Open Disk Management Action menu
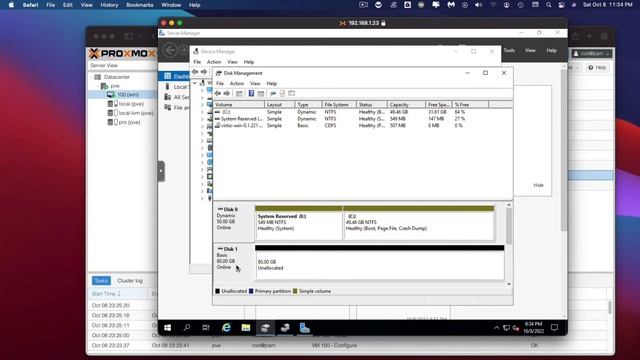The width and height of the screenshot is (640, 360). (237, 83)
